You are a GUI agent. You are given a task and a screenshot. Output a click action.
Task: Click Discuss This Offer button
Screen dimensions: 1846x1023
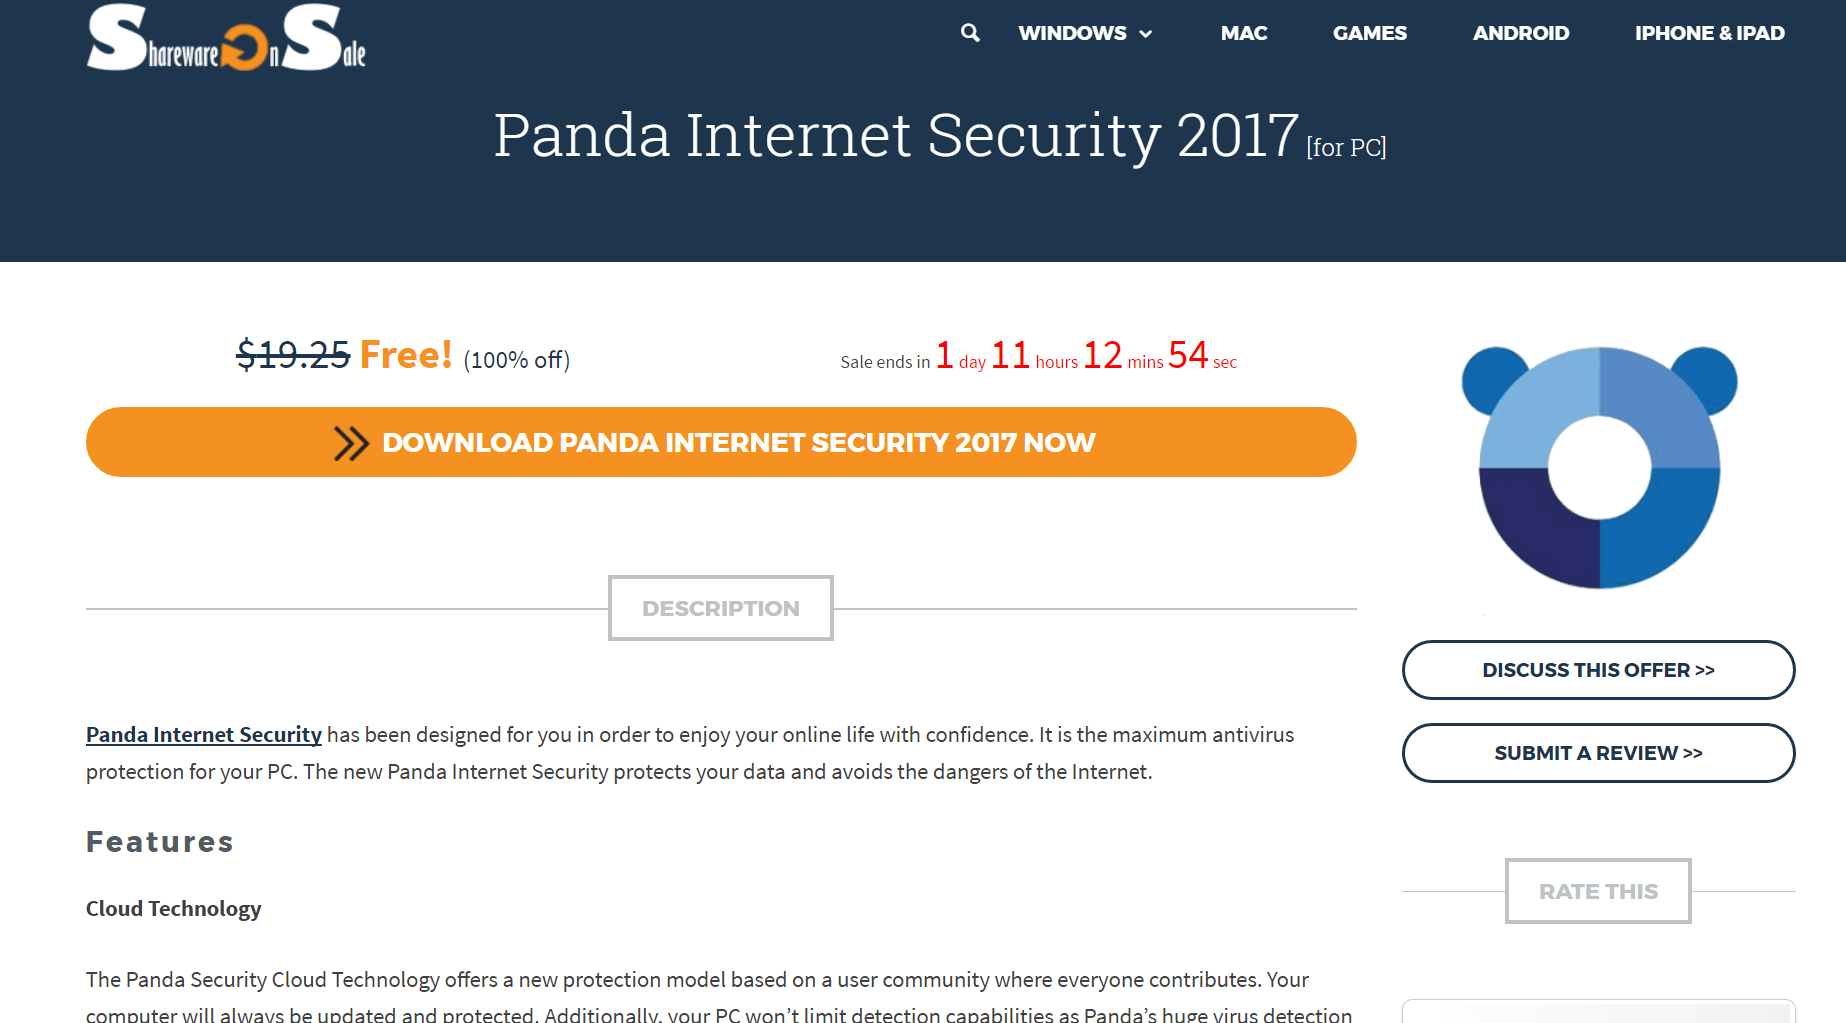1598,670
